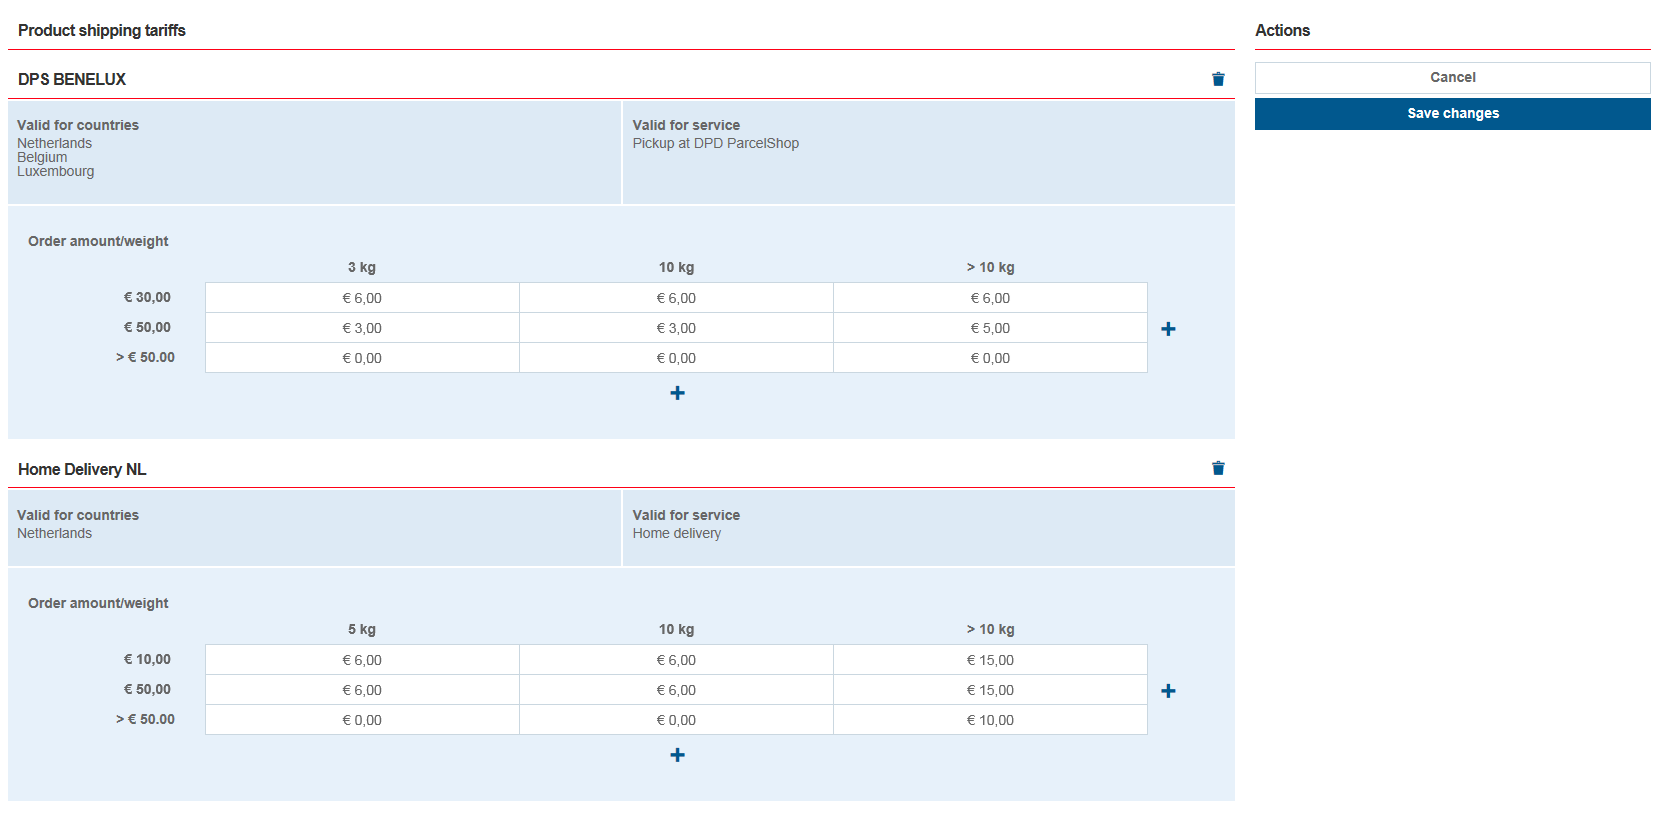The height and width of the screenshot is (813, 1659).
Task: Click Netherlands under DPS BENELUX countries
Action: coord(54,143)
